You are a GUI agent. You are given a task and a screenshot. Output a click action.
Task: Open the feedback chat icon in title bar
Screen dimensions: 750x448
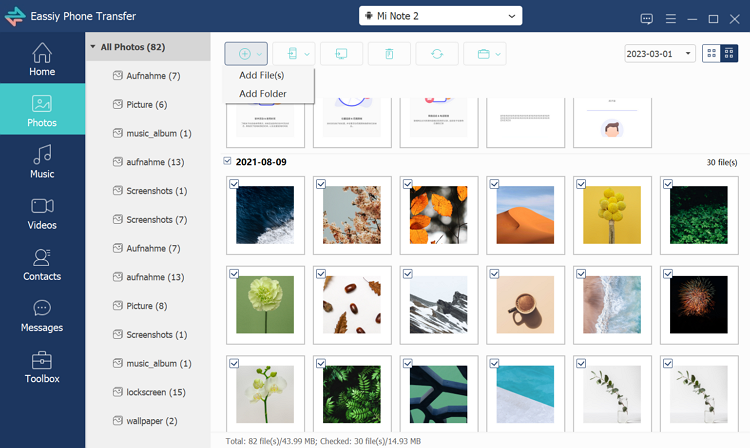click(x=646, y=19)
